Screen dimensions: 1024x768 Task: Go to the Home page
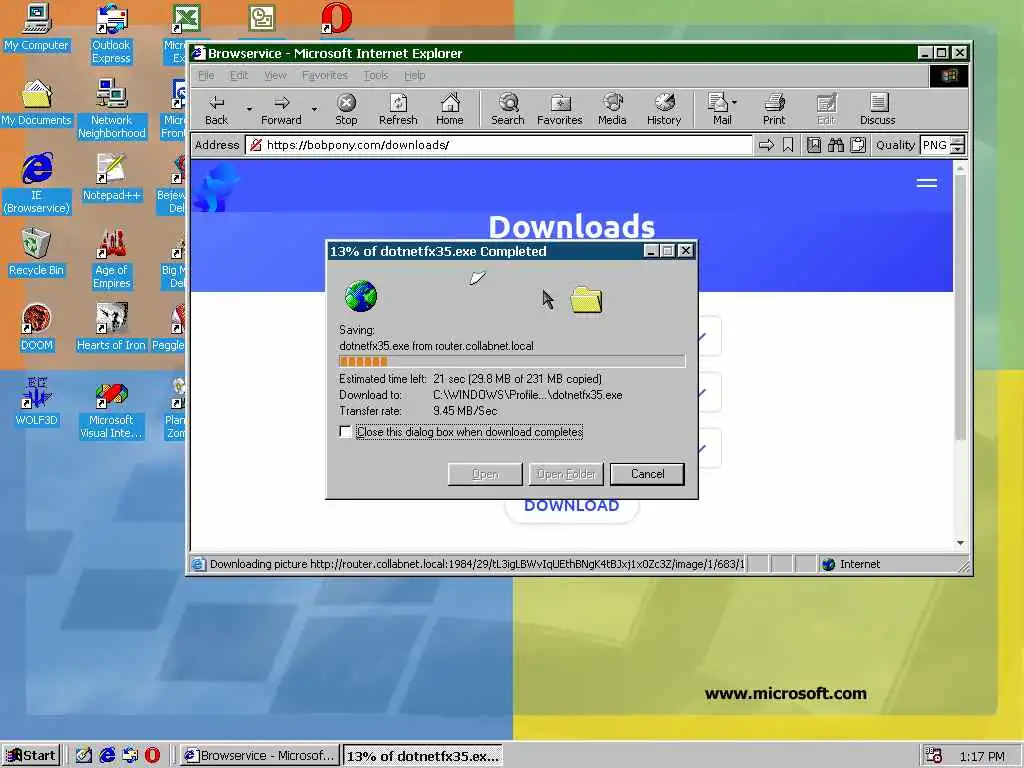pyautogui.click(x=449, y=109)
